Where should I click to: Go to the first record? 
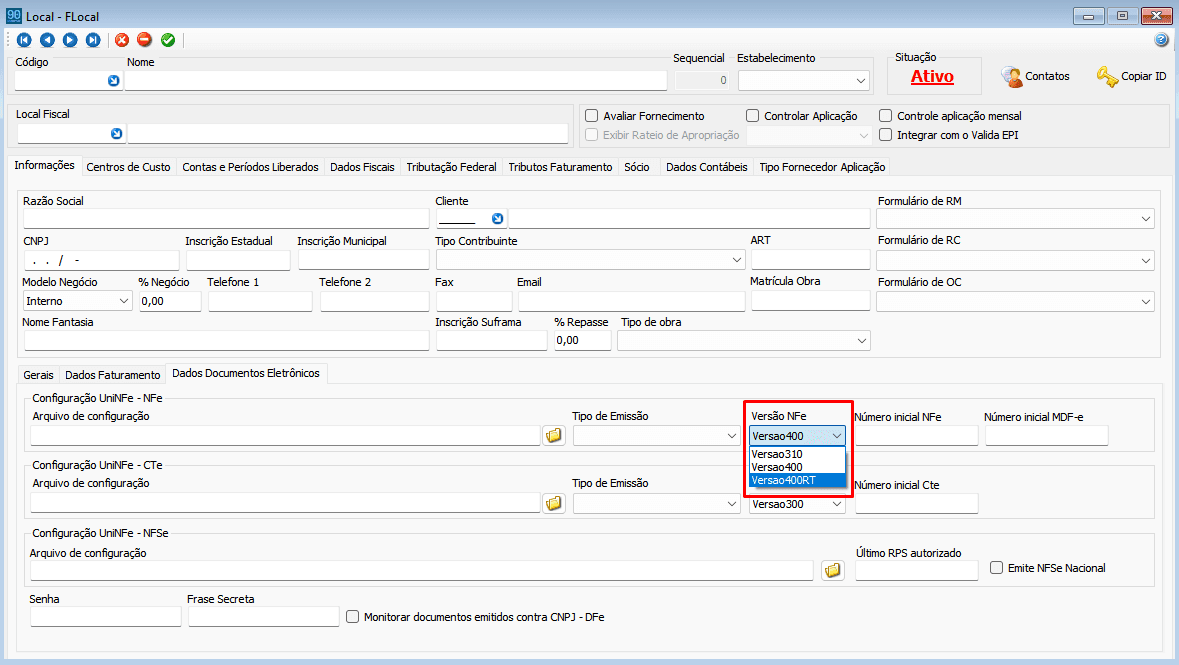coord(24,40)
